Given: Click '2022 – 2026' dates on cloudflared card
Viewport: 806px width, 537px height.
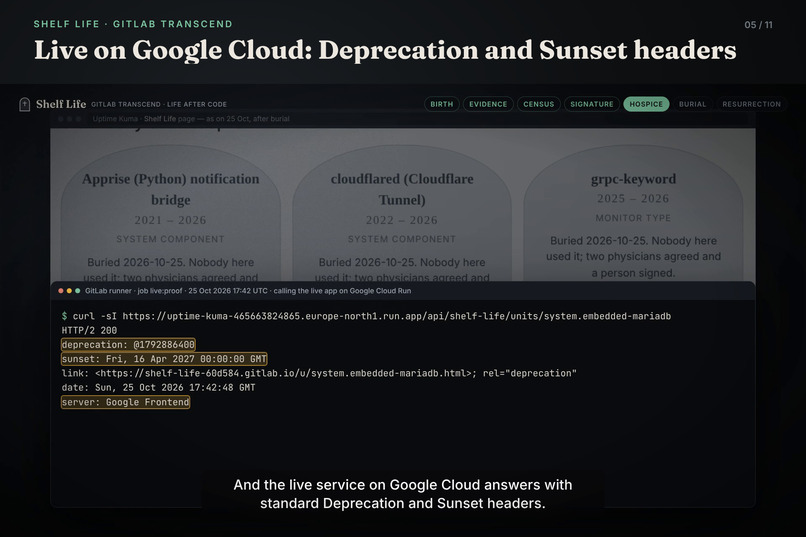Looking at the screenshot, I should coord(402,220).
